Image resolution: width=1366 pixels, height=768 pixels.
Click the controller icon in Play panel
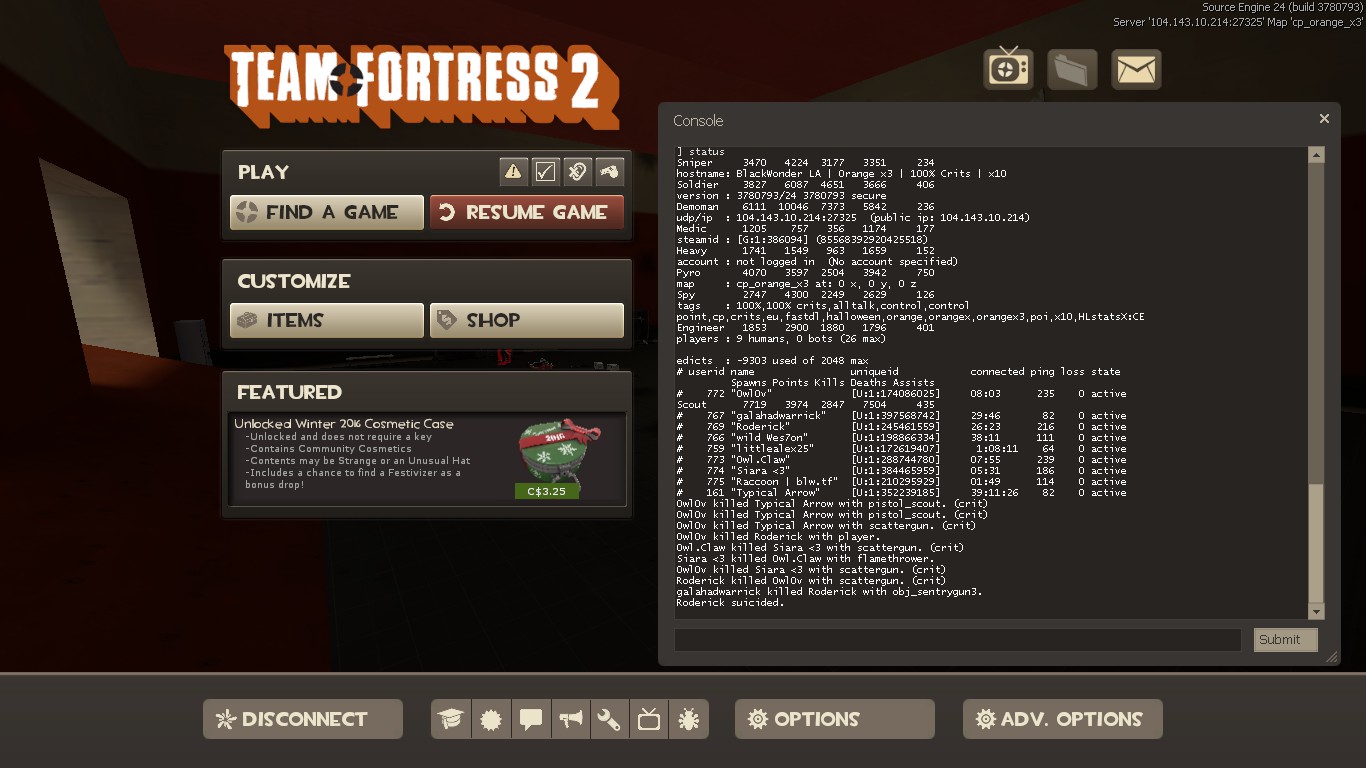coord(610,172)
